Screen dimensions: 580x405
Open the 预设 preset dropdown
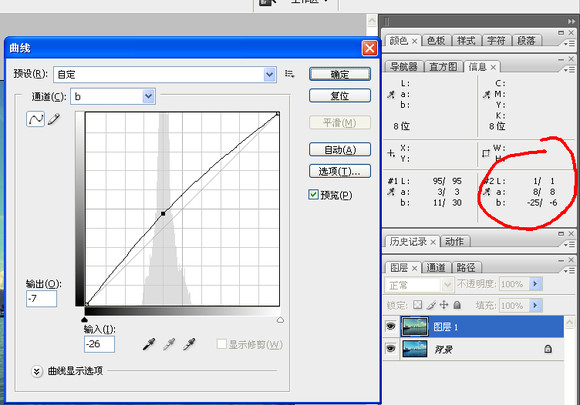(165, 74)
